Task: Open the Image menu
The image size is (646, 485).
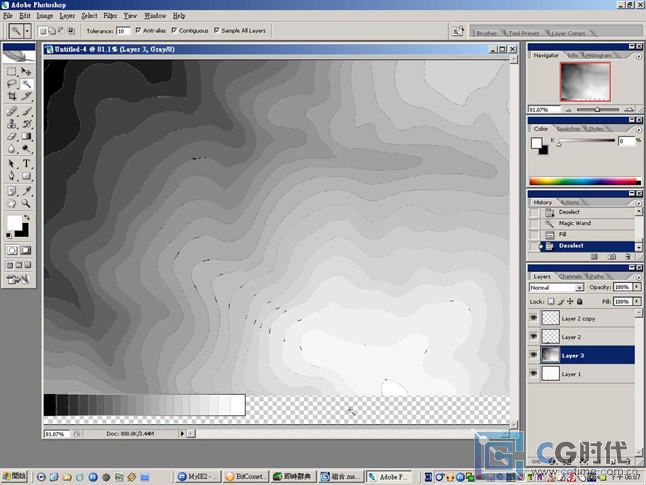Action: (x=44, y=16)
